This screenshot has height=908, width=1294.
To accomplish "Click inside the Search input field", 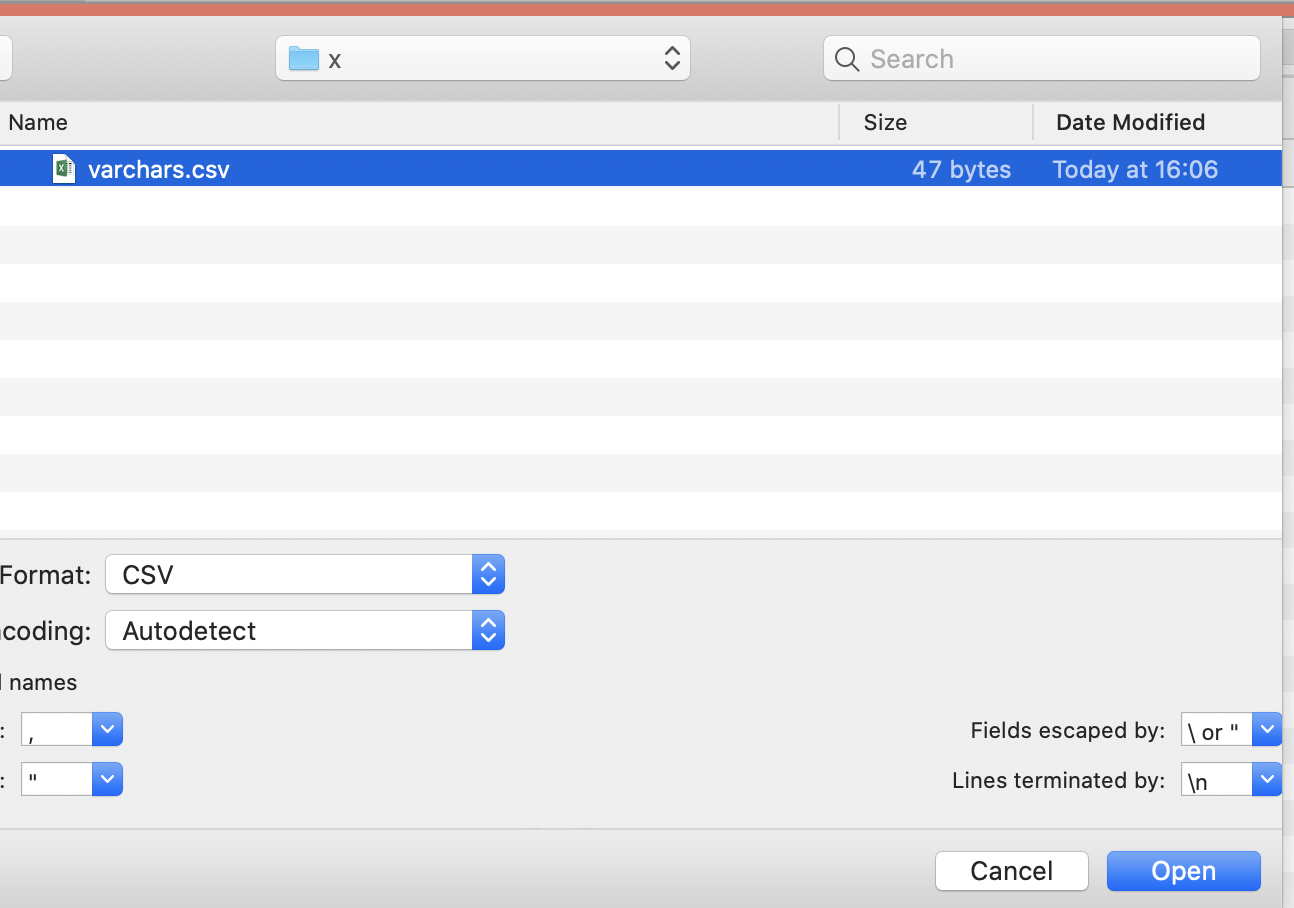I will click(x=1000, y=59).
